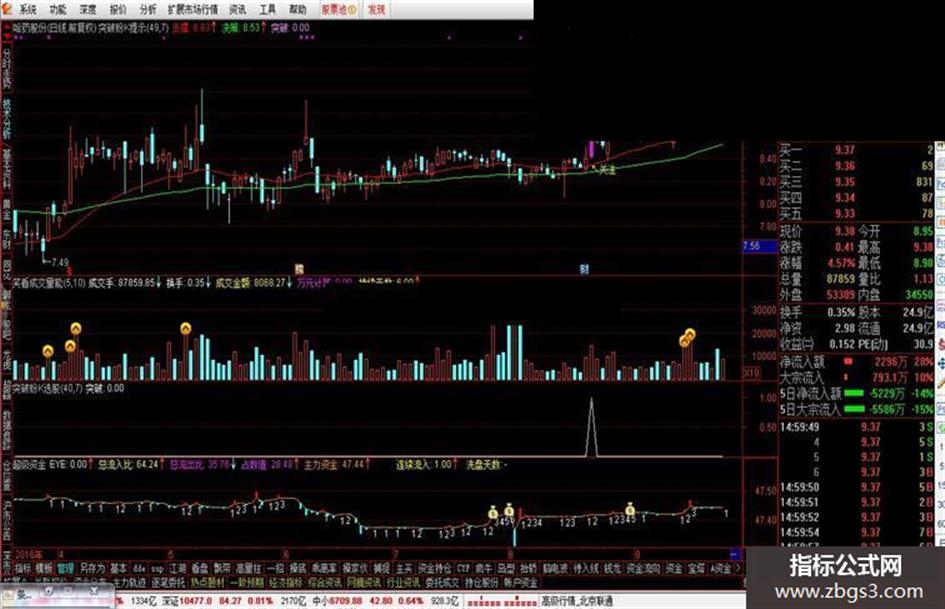
Task: Click the 深证 10477.0 index in the status bar
Action: tap(187, 601)
